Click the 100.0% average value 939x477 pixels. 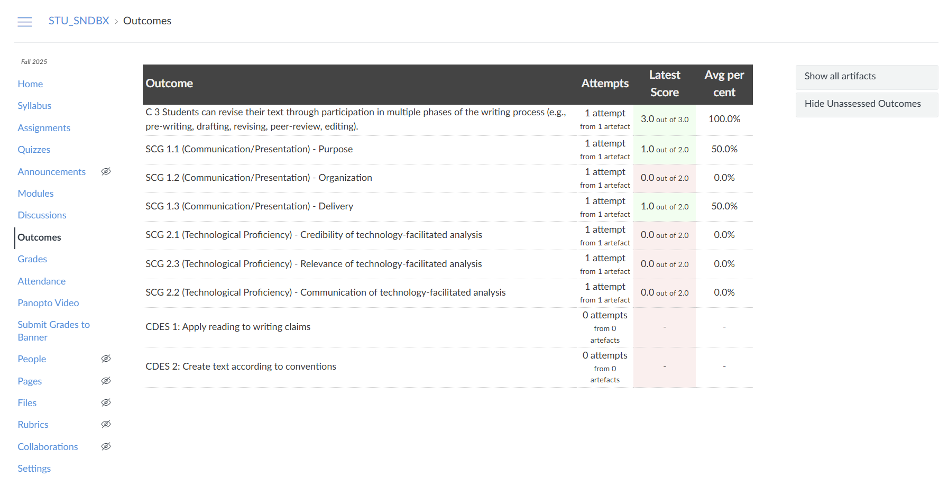724,119
